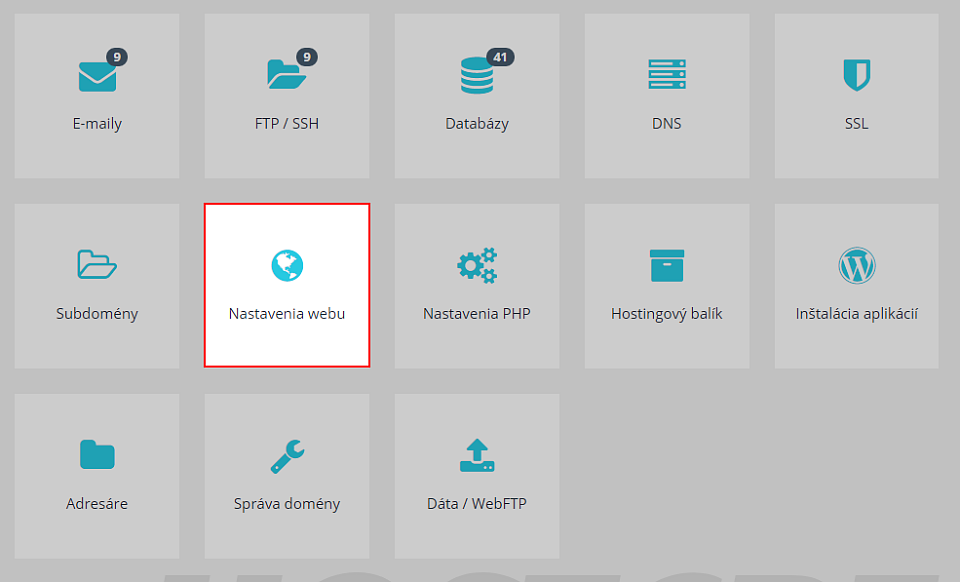Screen dimensions: 960x582
Task: Open the Nastavenia PHP gears icon
Action: 477,265
